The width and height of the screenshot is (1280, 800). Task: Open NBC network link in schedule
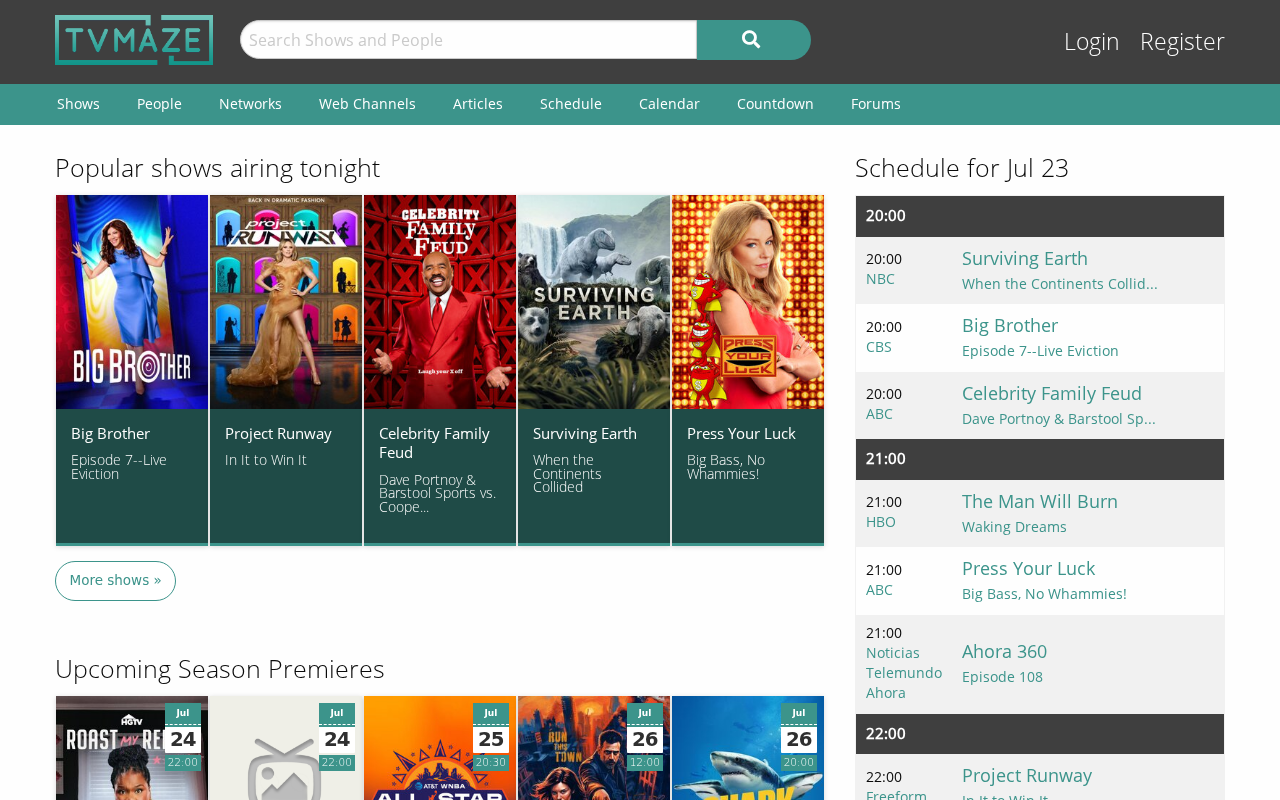(880, 279)
